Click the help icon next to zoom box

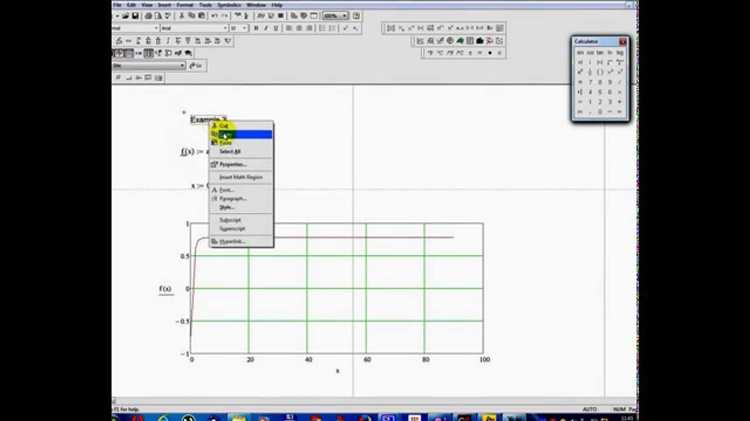356,16
